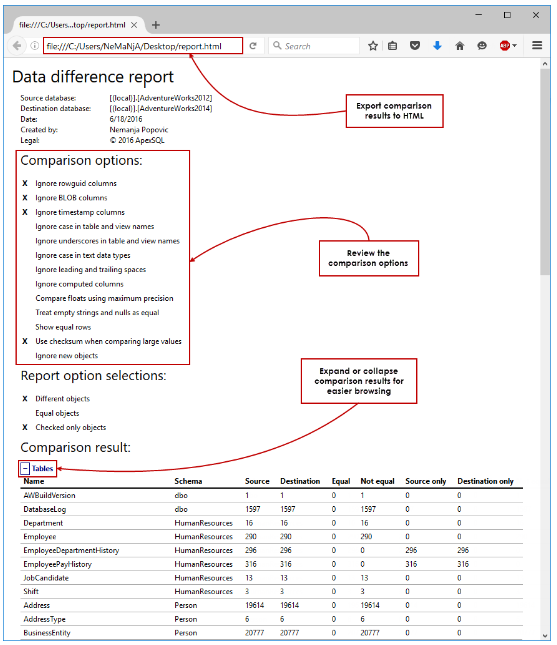Click the Adblock Plus icon
This screenshot has width=557, height=645.
coord(504,46)
